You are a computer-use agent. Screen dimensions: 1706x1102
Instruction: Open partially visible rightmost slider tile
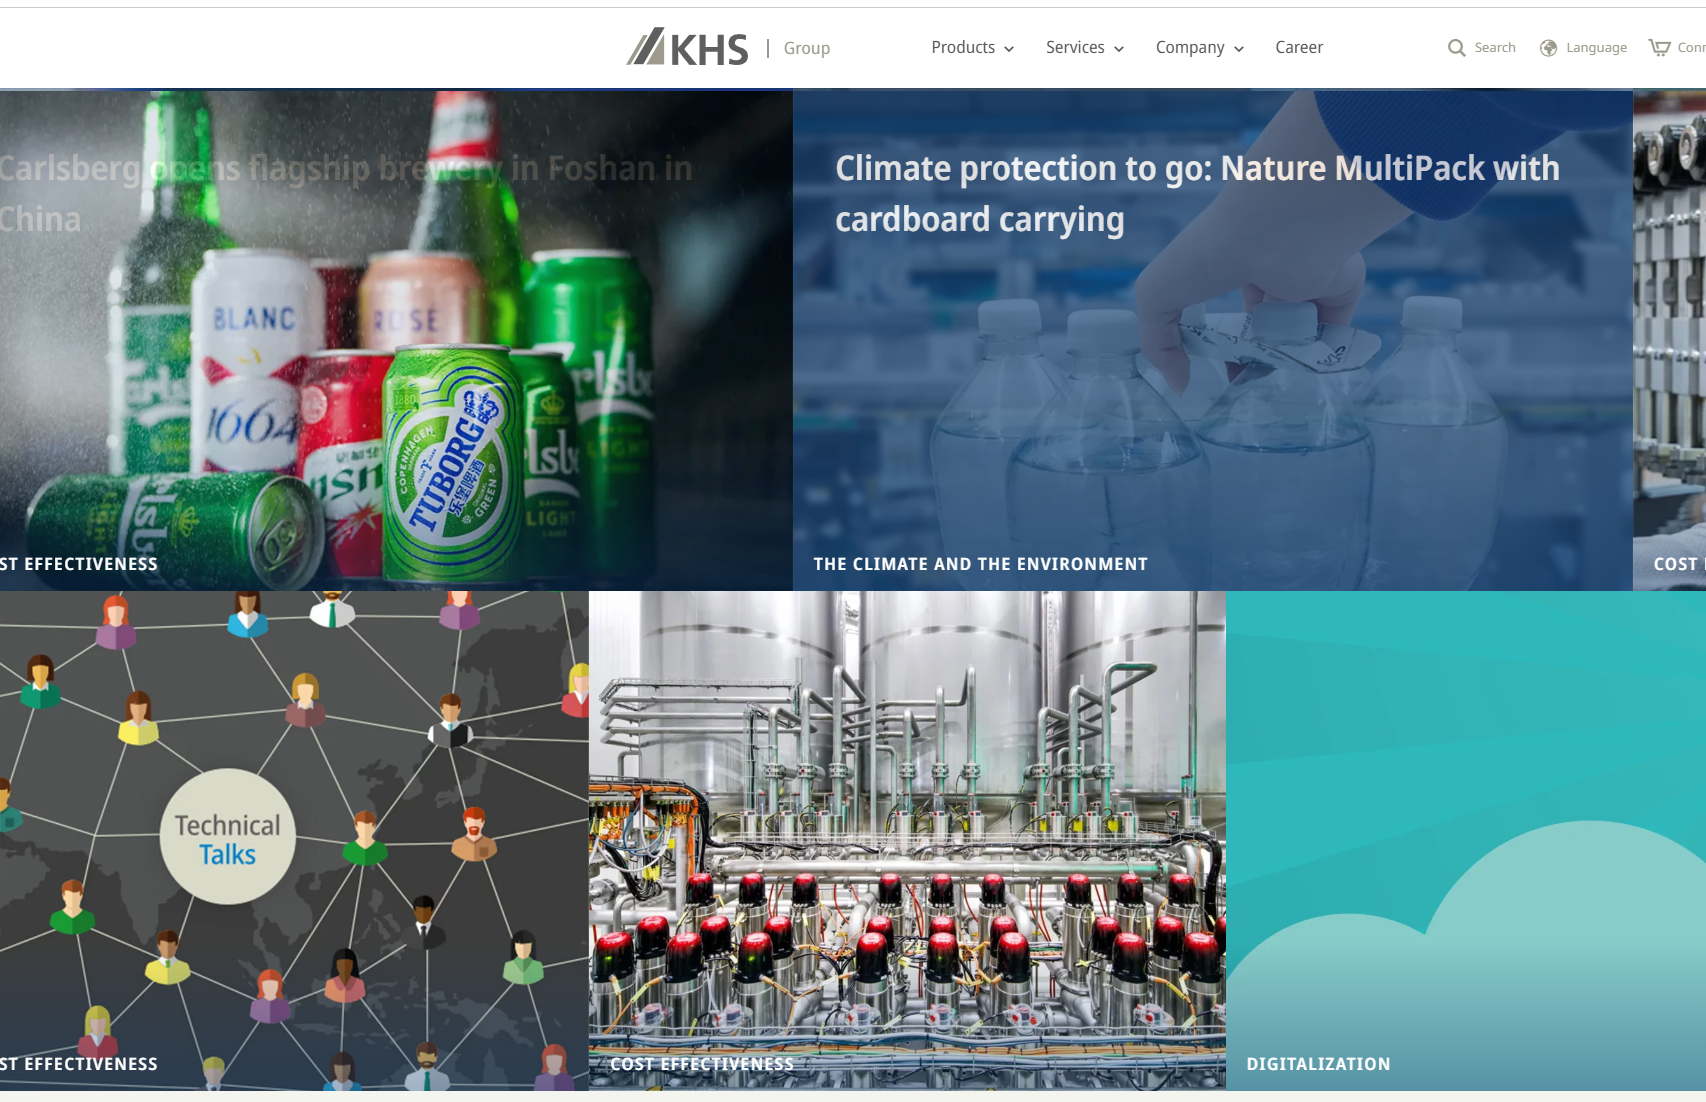tap(1670, 340)
